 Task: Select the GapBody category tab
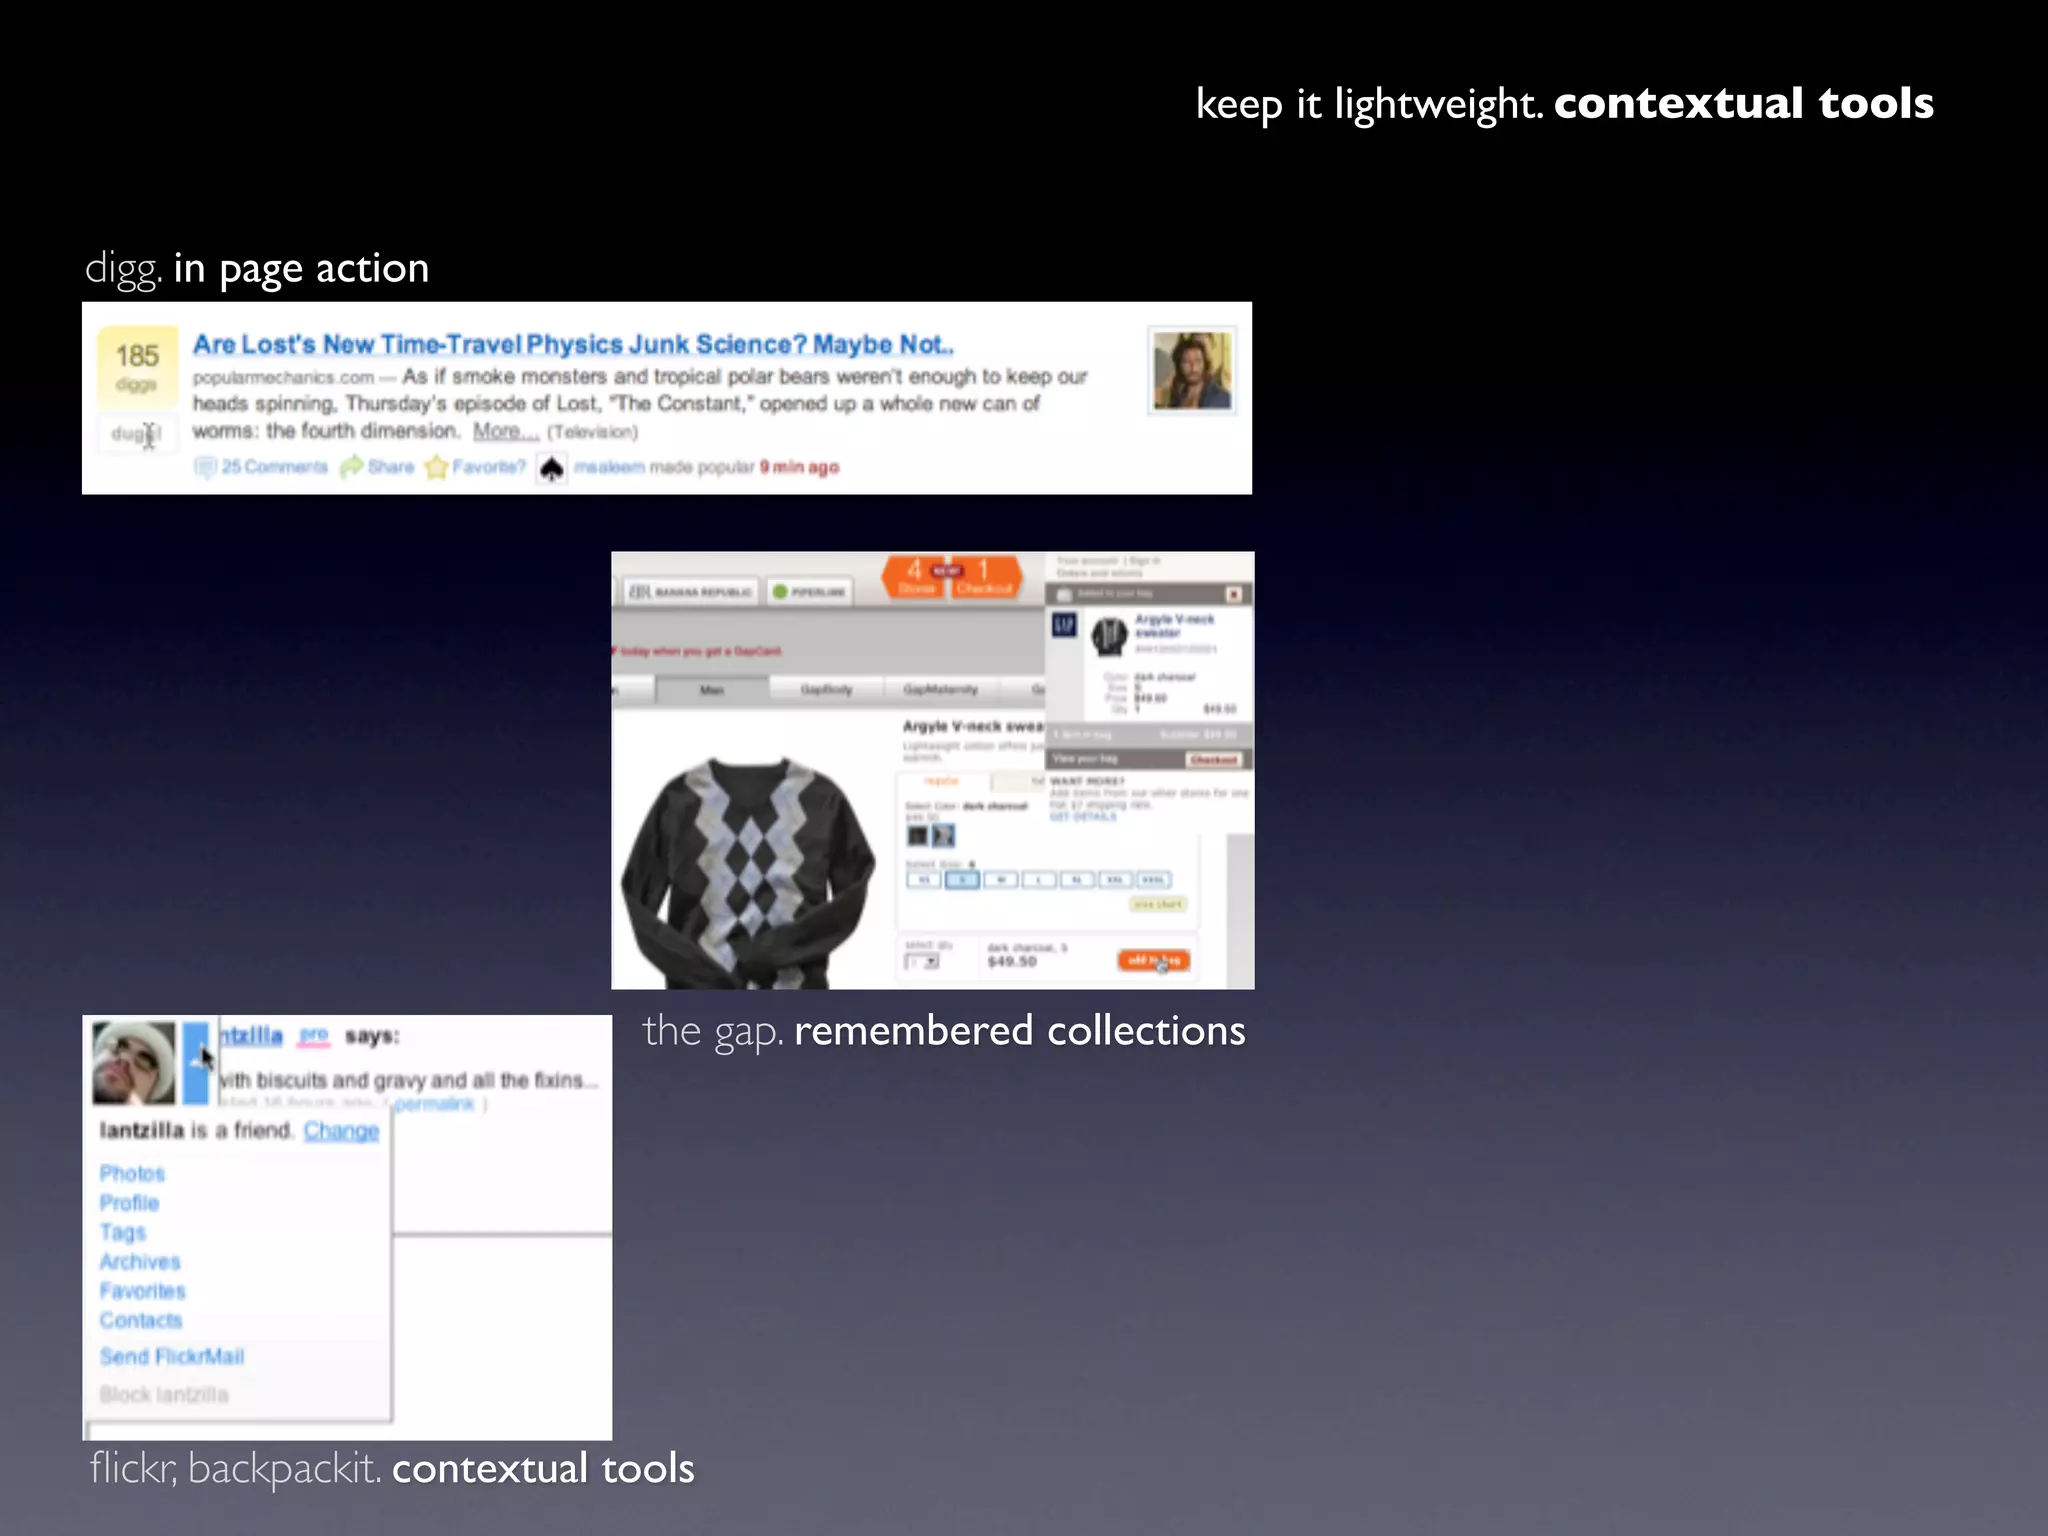point(826,690)
